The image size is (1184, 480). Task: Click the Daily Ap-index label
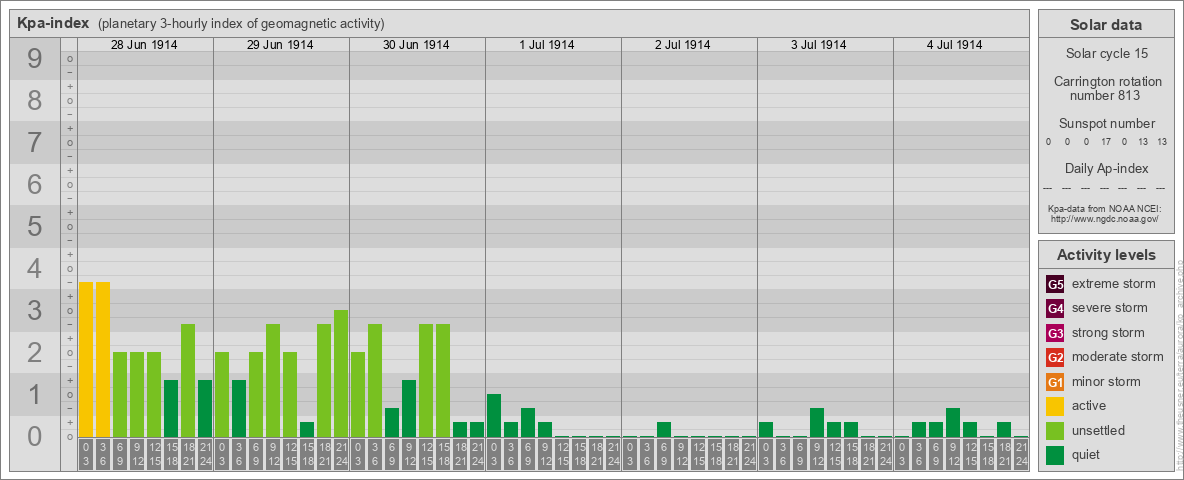(x=1106, y=168)
